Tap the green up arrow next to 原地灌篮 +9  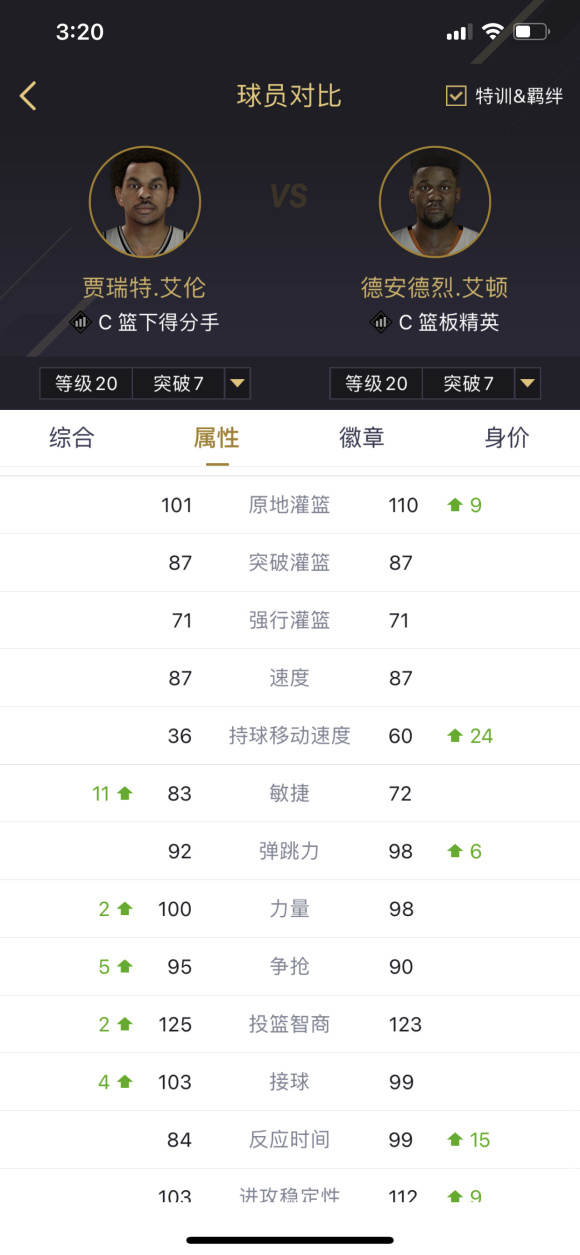coord(455,506)
